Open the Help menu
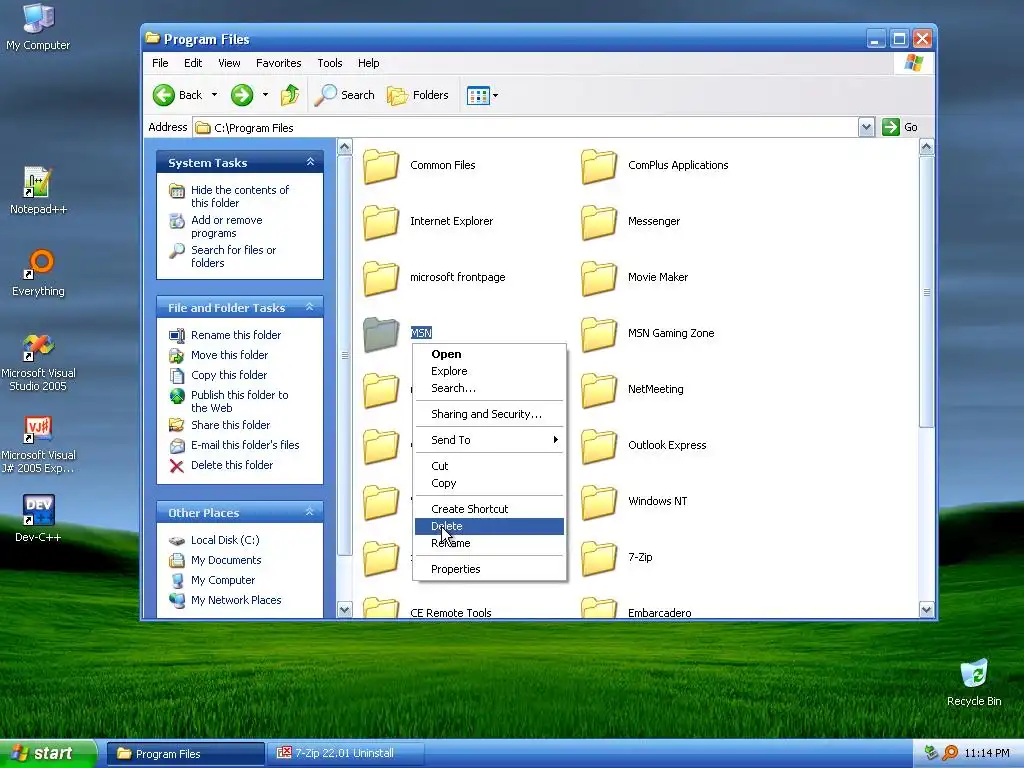The width and height of the screenshot is (1024, 768). [x=368, y=63]
